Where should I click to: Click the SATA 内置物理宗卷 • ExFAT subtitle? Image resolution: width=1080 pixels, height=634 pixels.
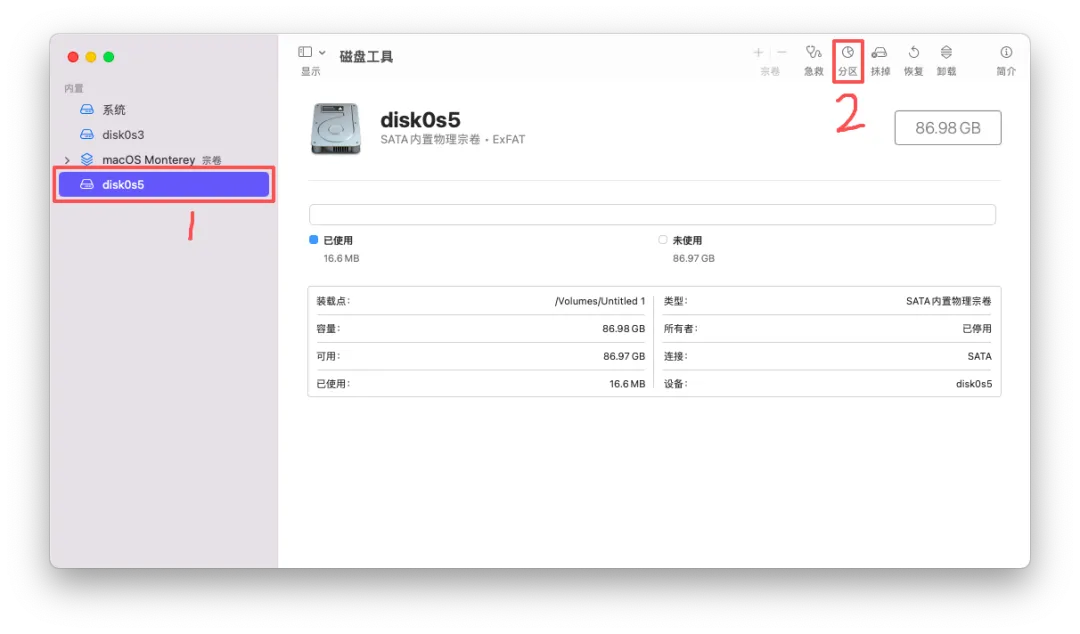[x=453, y=139]
